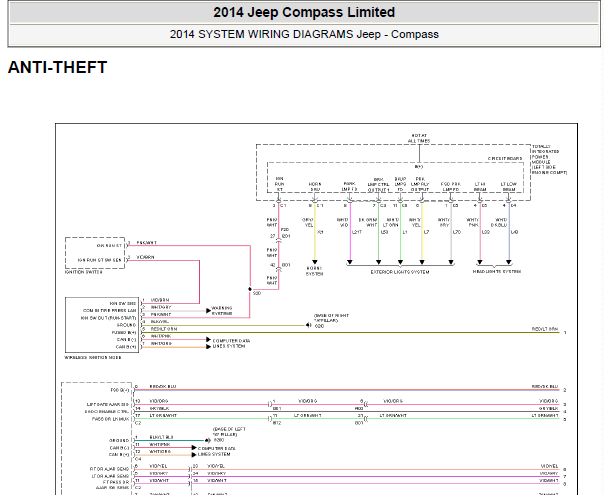Image resolution: width=604 pixels, height=495 pixels.
Task: Click the 'L70' circuit code
Action: 457,232
